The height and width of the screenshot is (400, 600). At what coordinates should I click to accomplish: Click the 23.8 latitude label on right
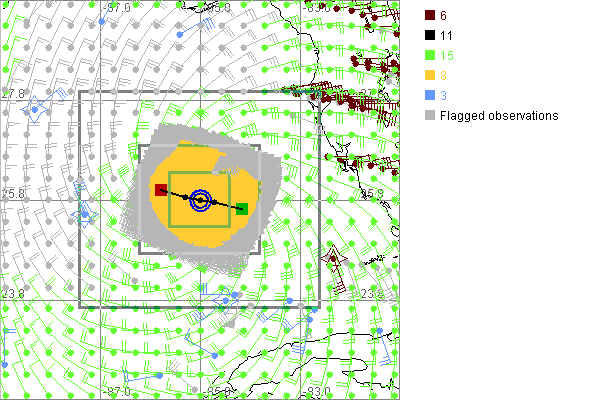(372, 293)
